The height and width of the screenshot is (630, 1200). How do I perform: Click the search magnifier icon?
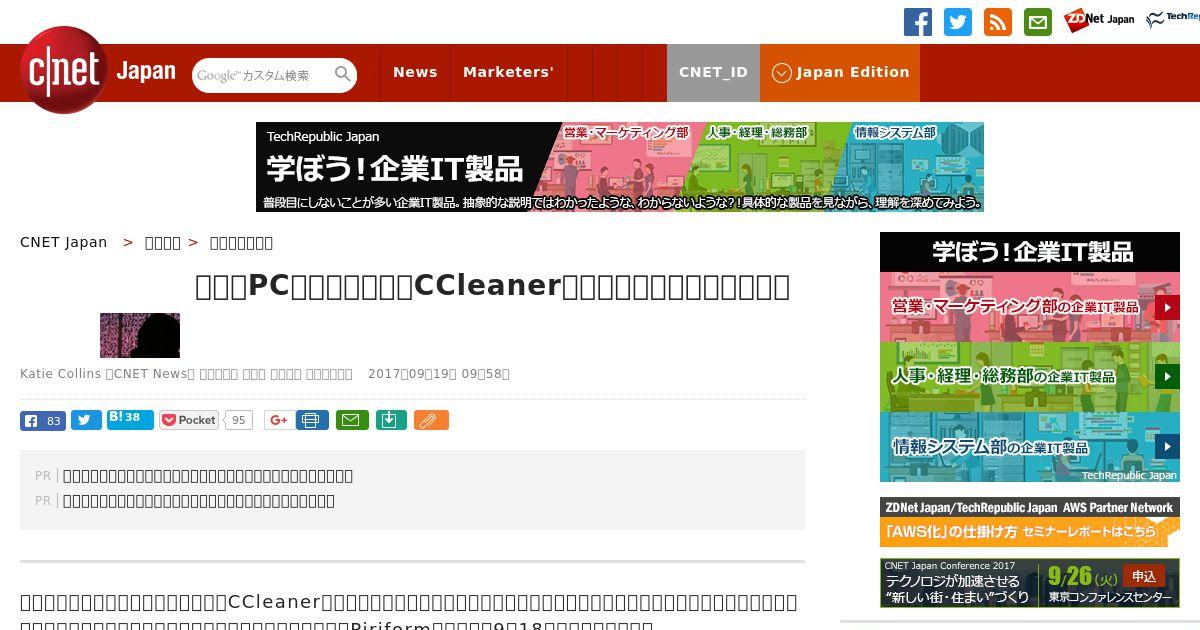click(342, 74)
